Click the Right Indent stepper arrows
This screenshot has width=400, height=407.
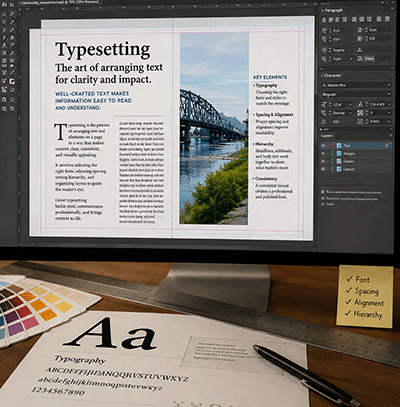[x=366, y=30]
